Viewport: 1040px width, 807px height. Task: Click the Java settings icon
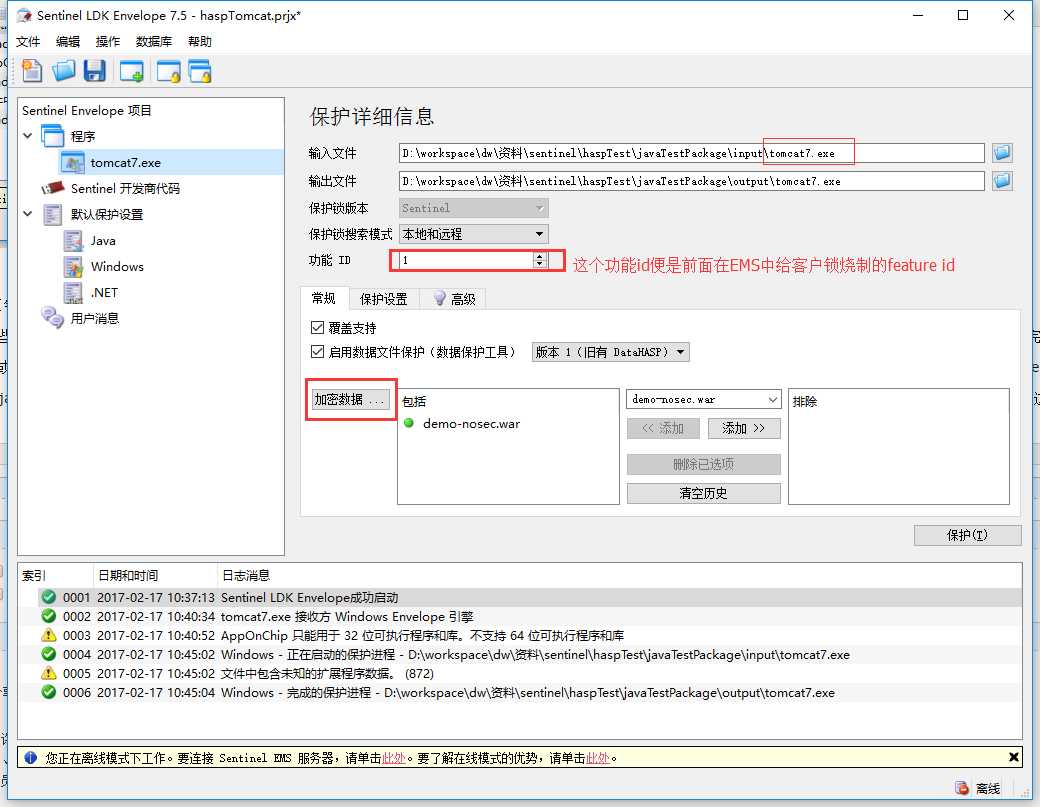pyautogui.click(x=73, y=241)
